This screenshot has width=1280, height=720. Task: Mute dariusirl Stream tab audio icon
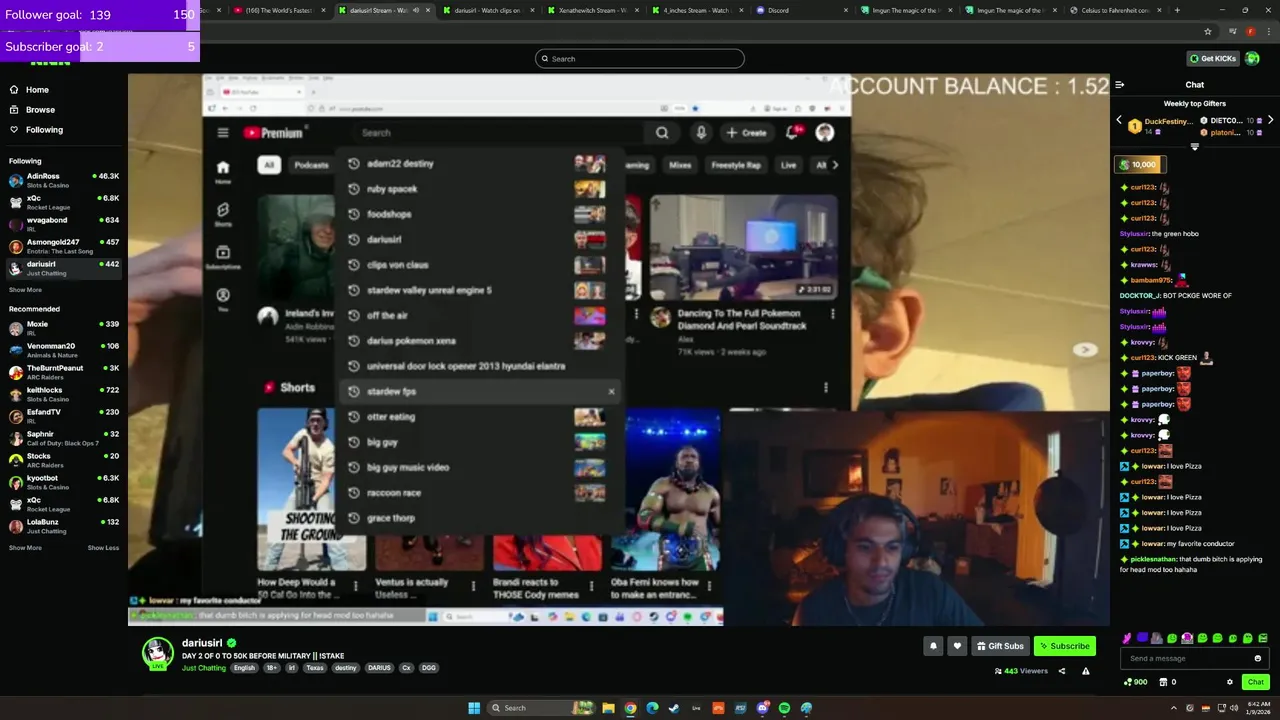(x=416, y=10)
